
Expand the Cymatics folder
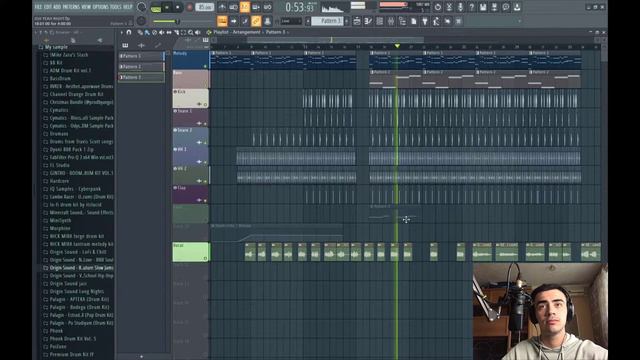tap(59, 110)
